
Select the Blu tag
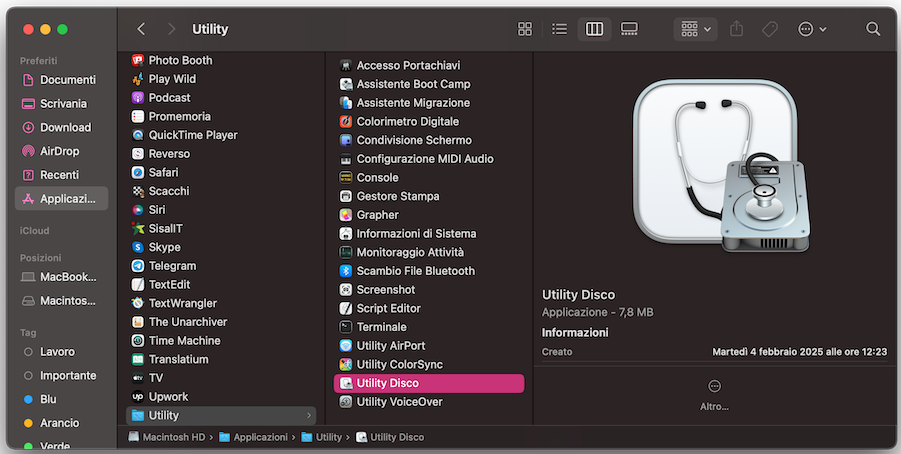(61, 399)
